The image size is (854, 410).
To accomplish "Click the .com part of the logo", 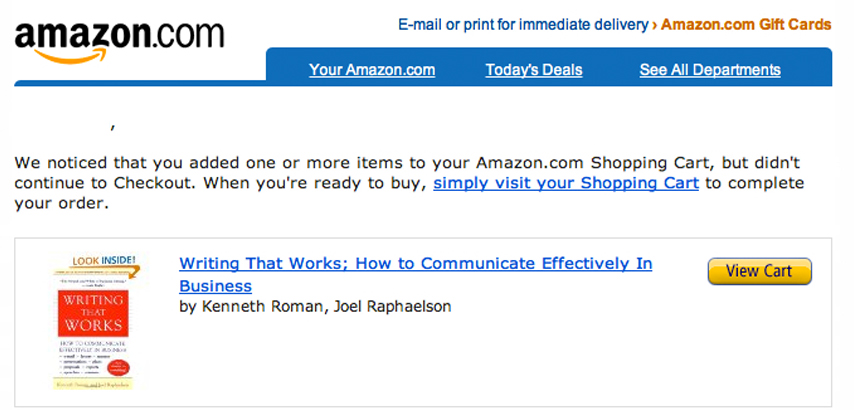I will coord(186,34).
